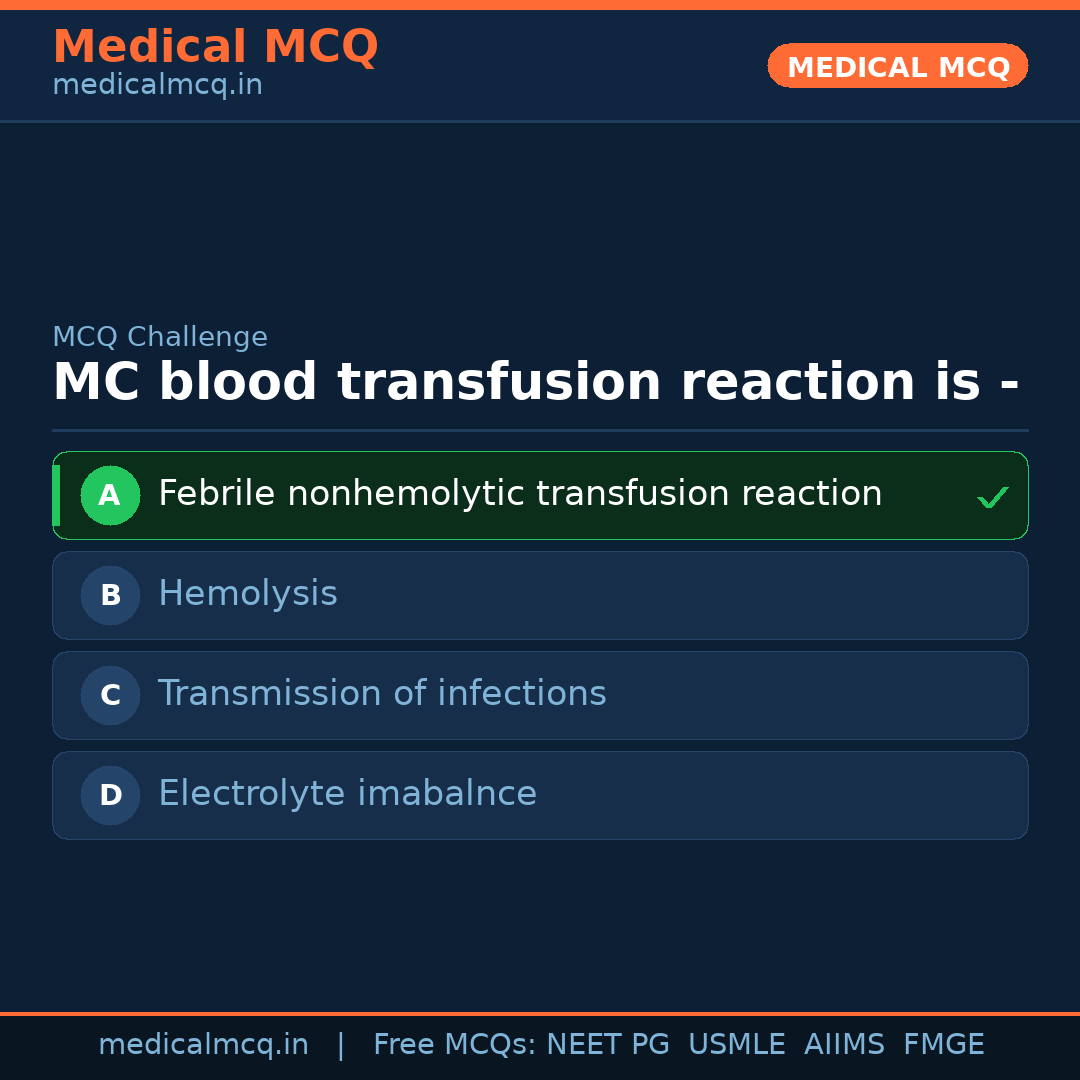Select the C letter circle
The height and width of the screenshot is (1080, 1080).
[110, 695]
